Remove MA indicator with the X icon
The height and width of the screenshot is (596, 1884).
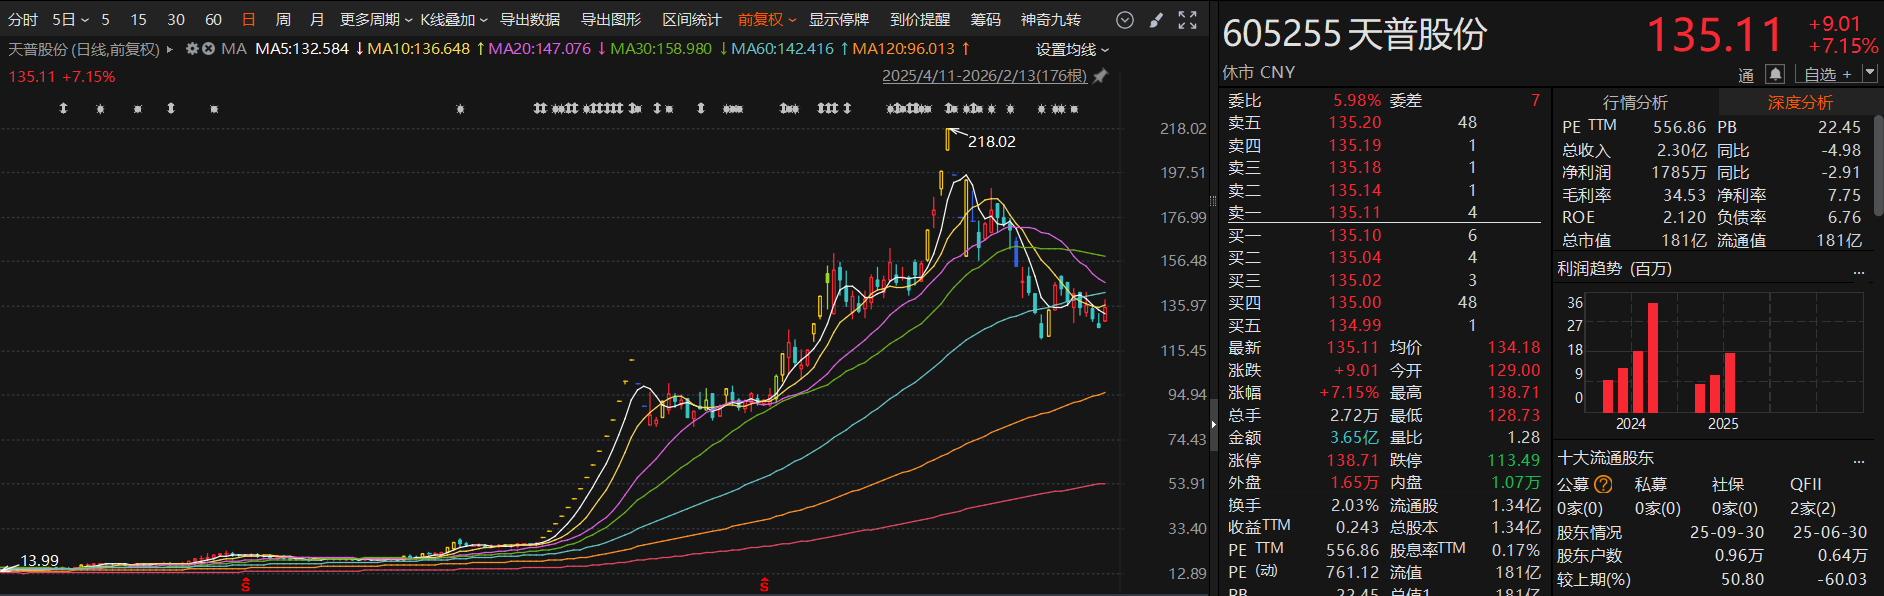coord(209,49)
